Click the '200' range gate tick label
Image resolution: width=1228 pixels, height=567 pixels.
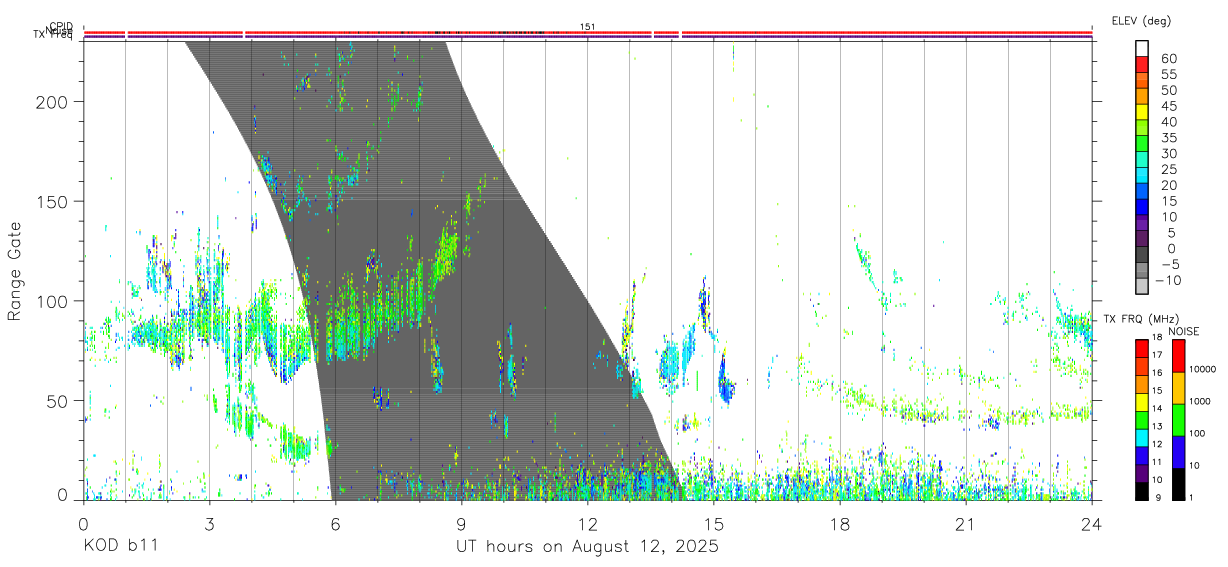[x=54, y=102]
